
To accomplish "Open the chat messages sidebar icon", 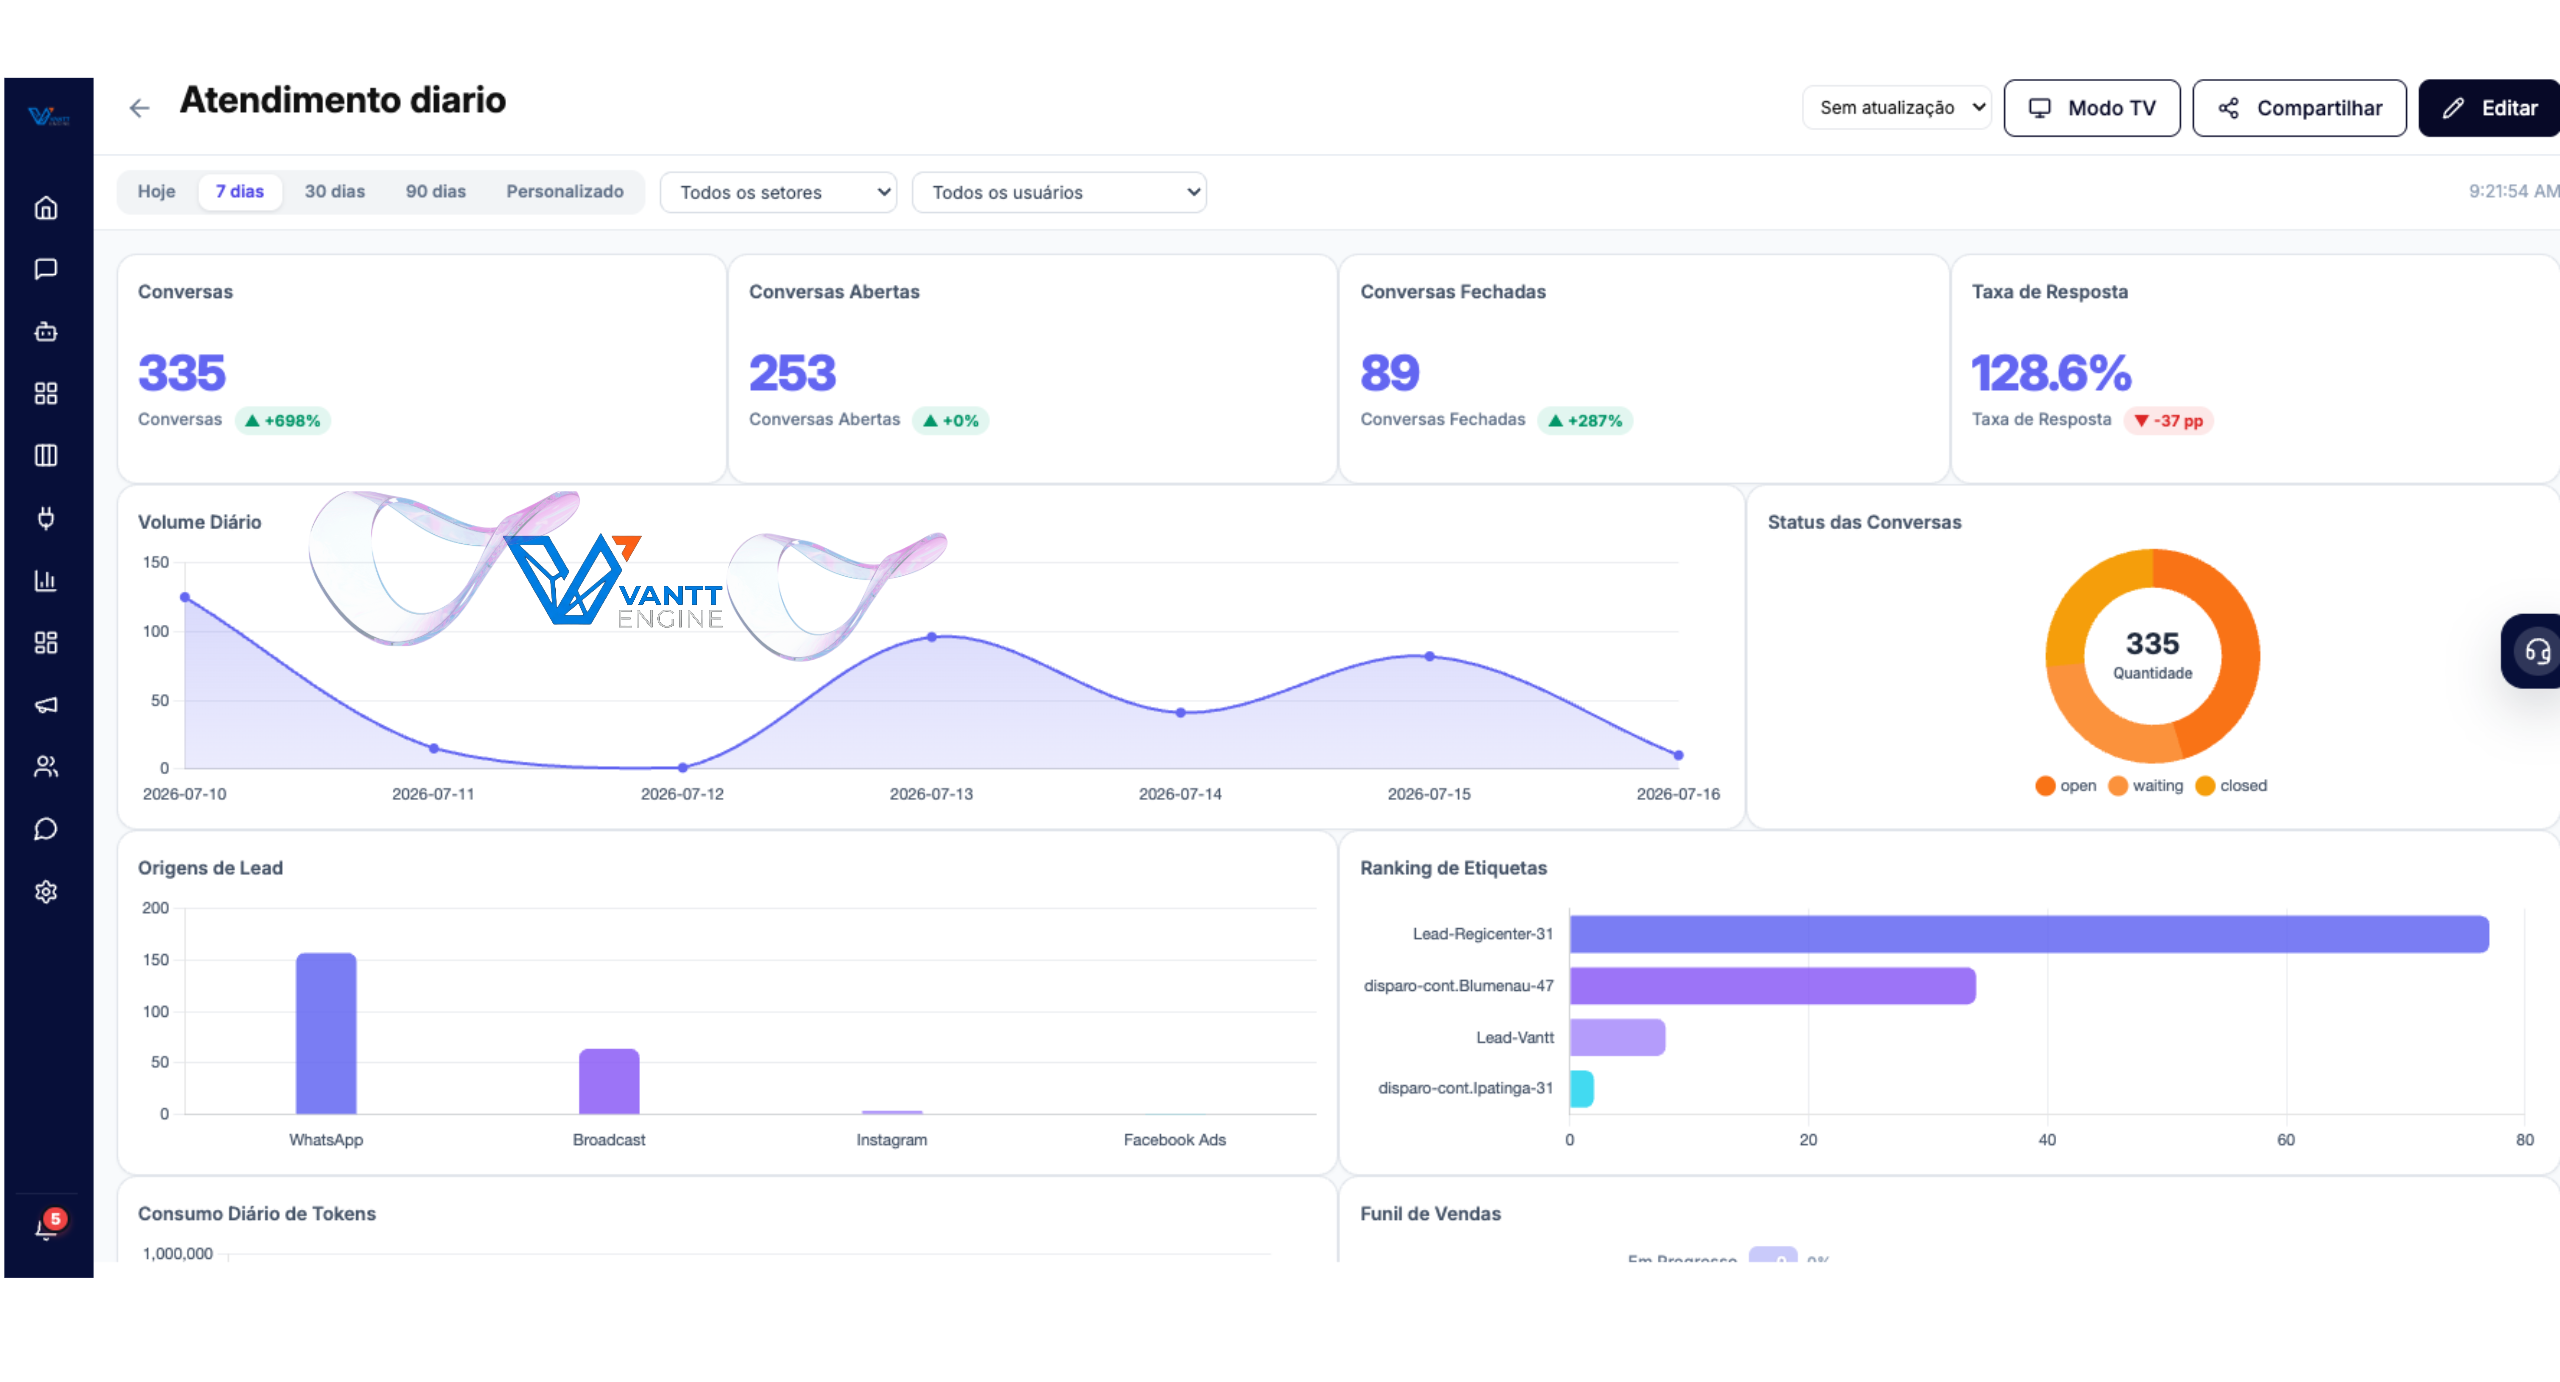I will [46, 269].
